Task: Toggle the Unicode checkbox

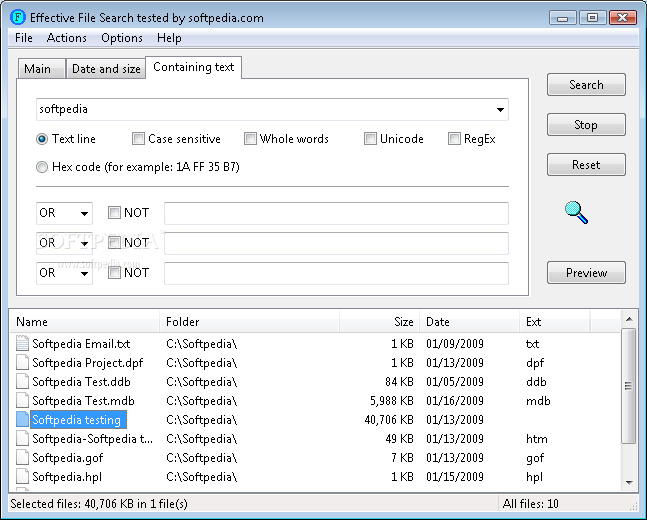Action: click(x=370, y=139)
